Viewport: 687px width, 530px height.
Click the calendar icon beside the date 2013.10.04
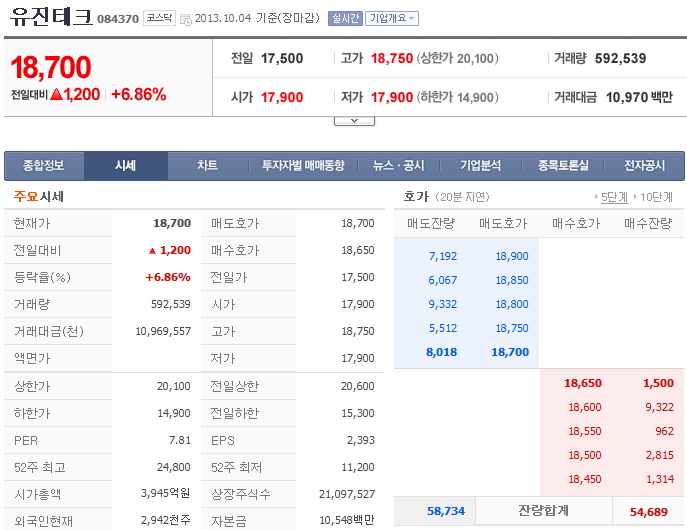tap(186, 19)
